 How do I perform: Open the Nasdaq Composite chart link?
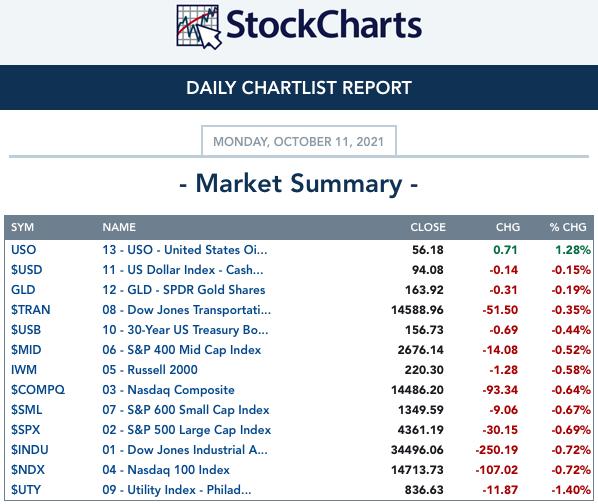(x=168, y=390)
